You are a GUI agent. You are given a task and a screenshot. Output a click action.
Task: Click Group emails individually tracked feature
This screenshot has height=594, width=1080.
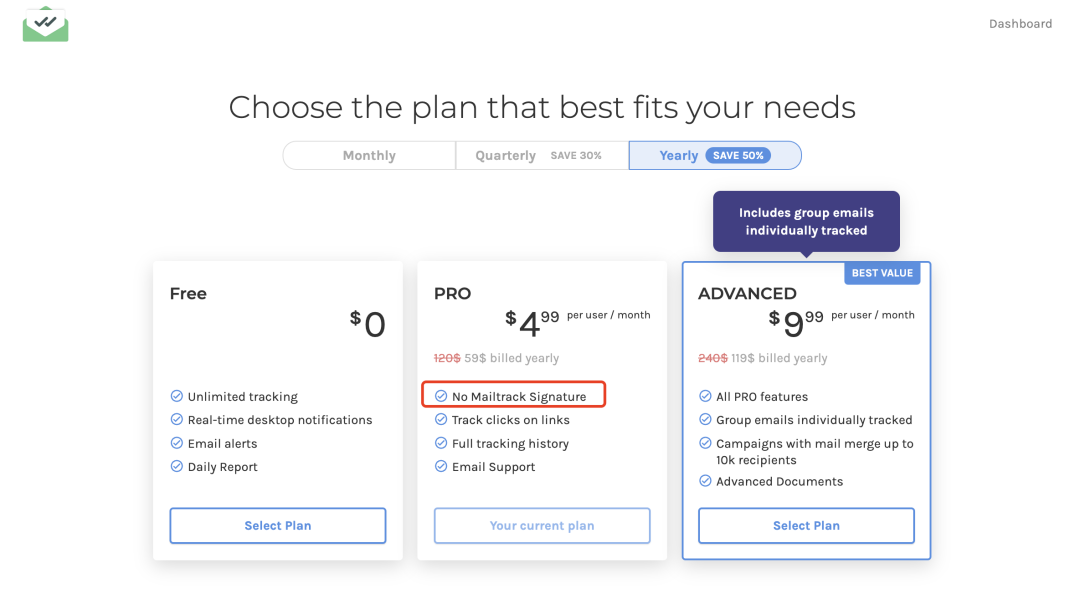[814, 420]
